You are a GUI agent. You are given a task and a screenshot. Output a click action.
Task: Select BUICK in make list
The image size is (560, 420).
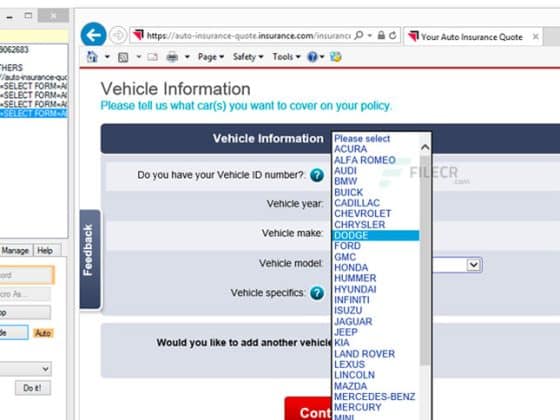(x=348, y=192)
